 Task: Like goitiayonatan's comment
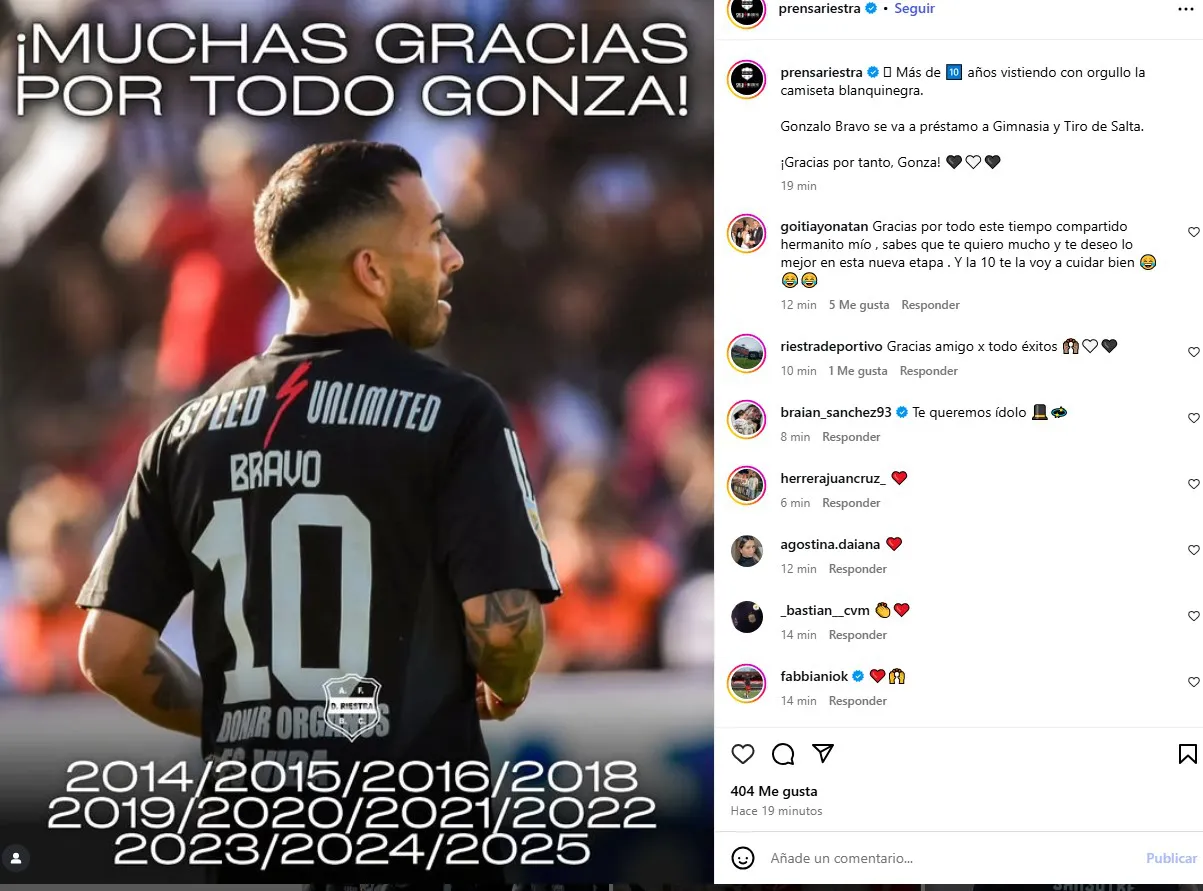1193,232
